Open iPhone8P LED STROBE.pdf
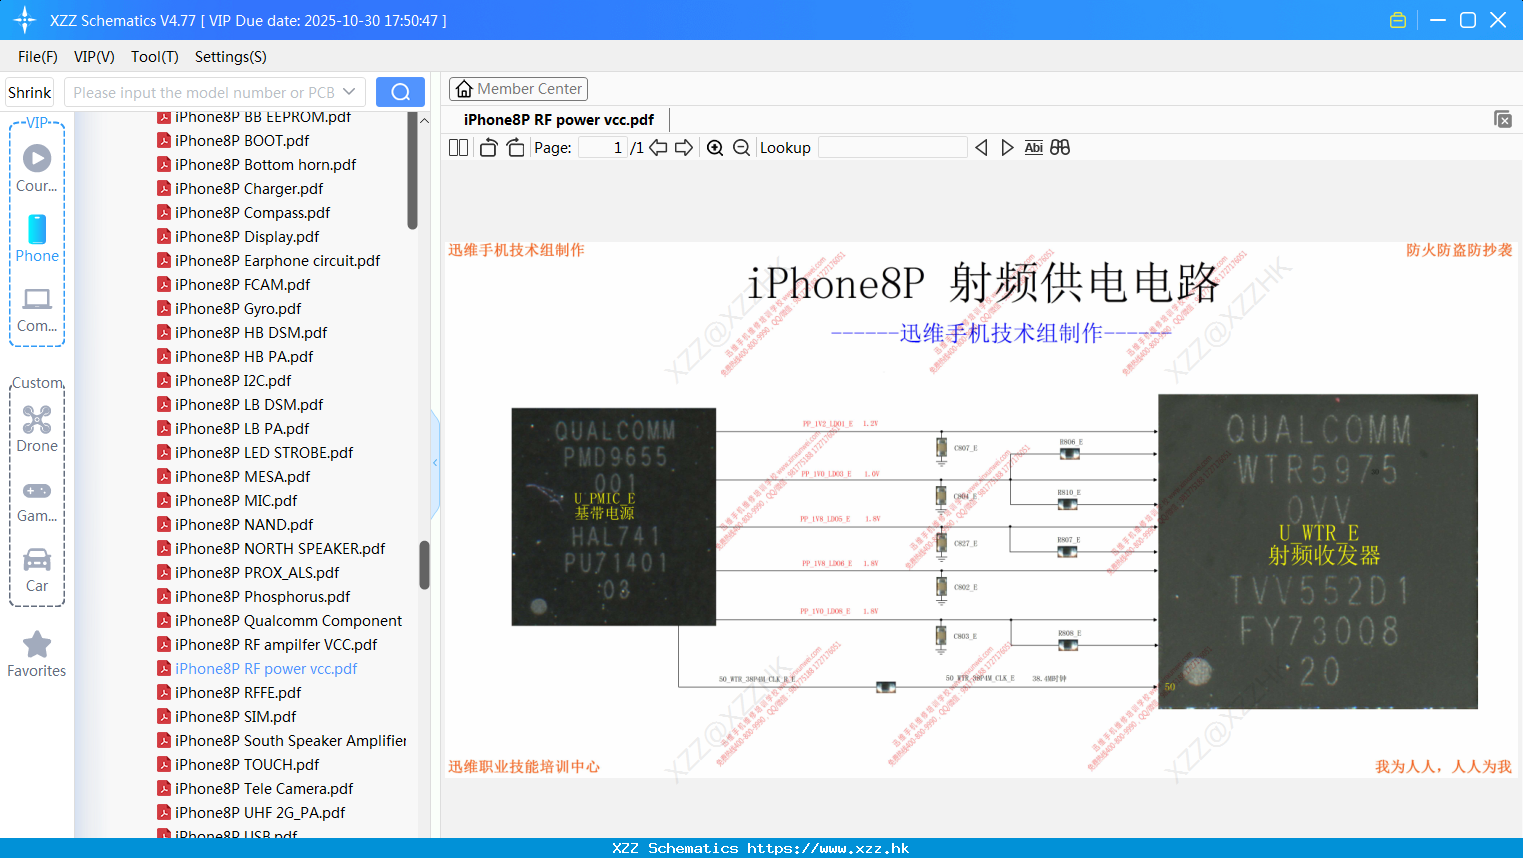Image resolution: width=1523 pixels, height=858 pixels. [264, 453]
